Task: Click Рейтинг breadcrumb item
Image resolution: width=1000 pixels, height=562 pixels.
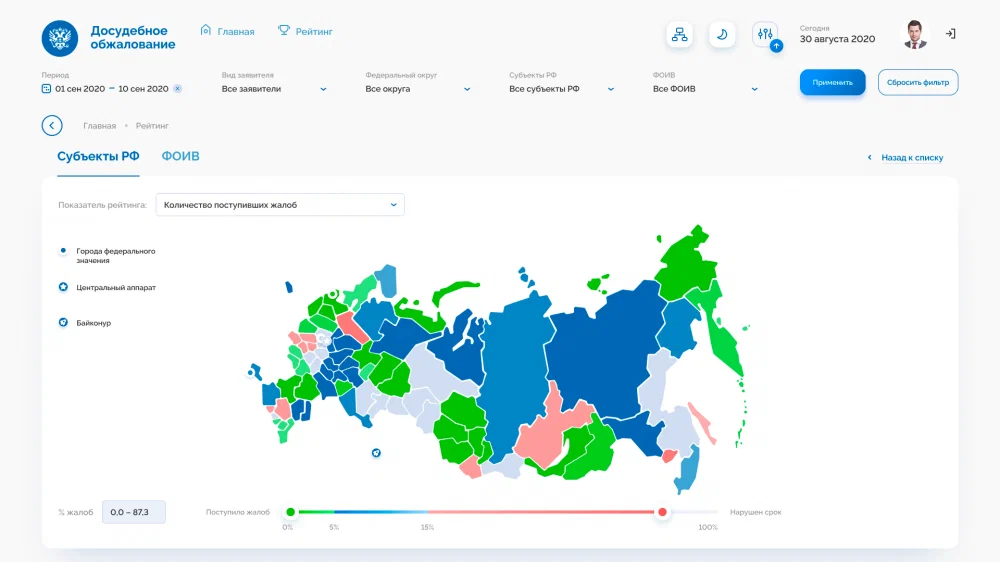Action: (x=152, y=126)
